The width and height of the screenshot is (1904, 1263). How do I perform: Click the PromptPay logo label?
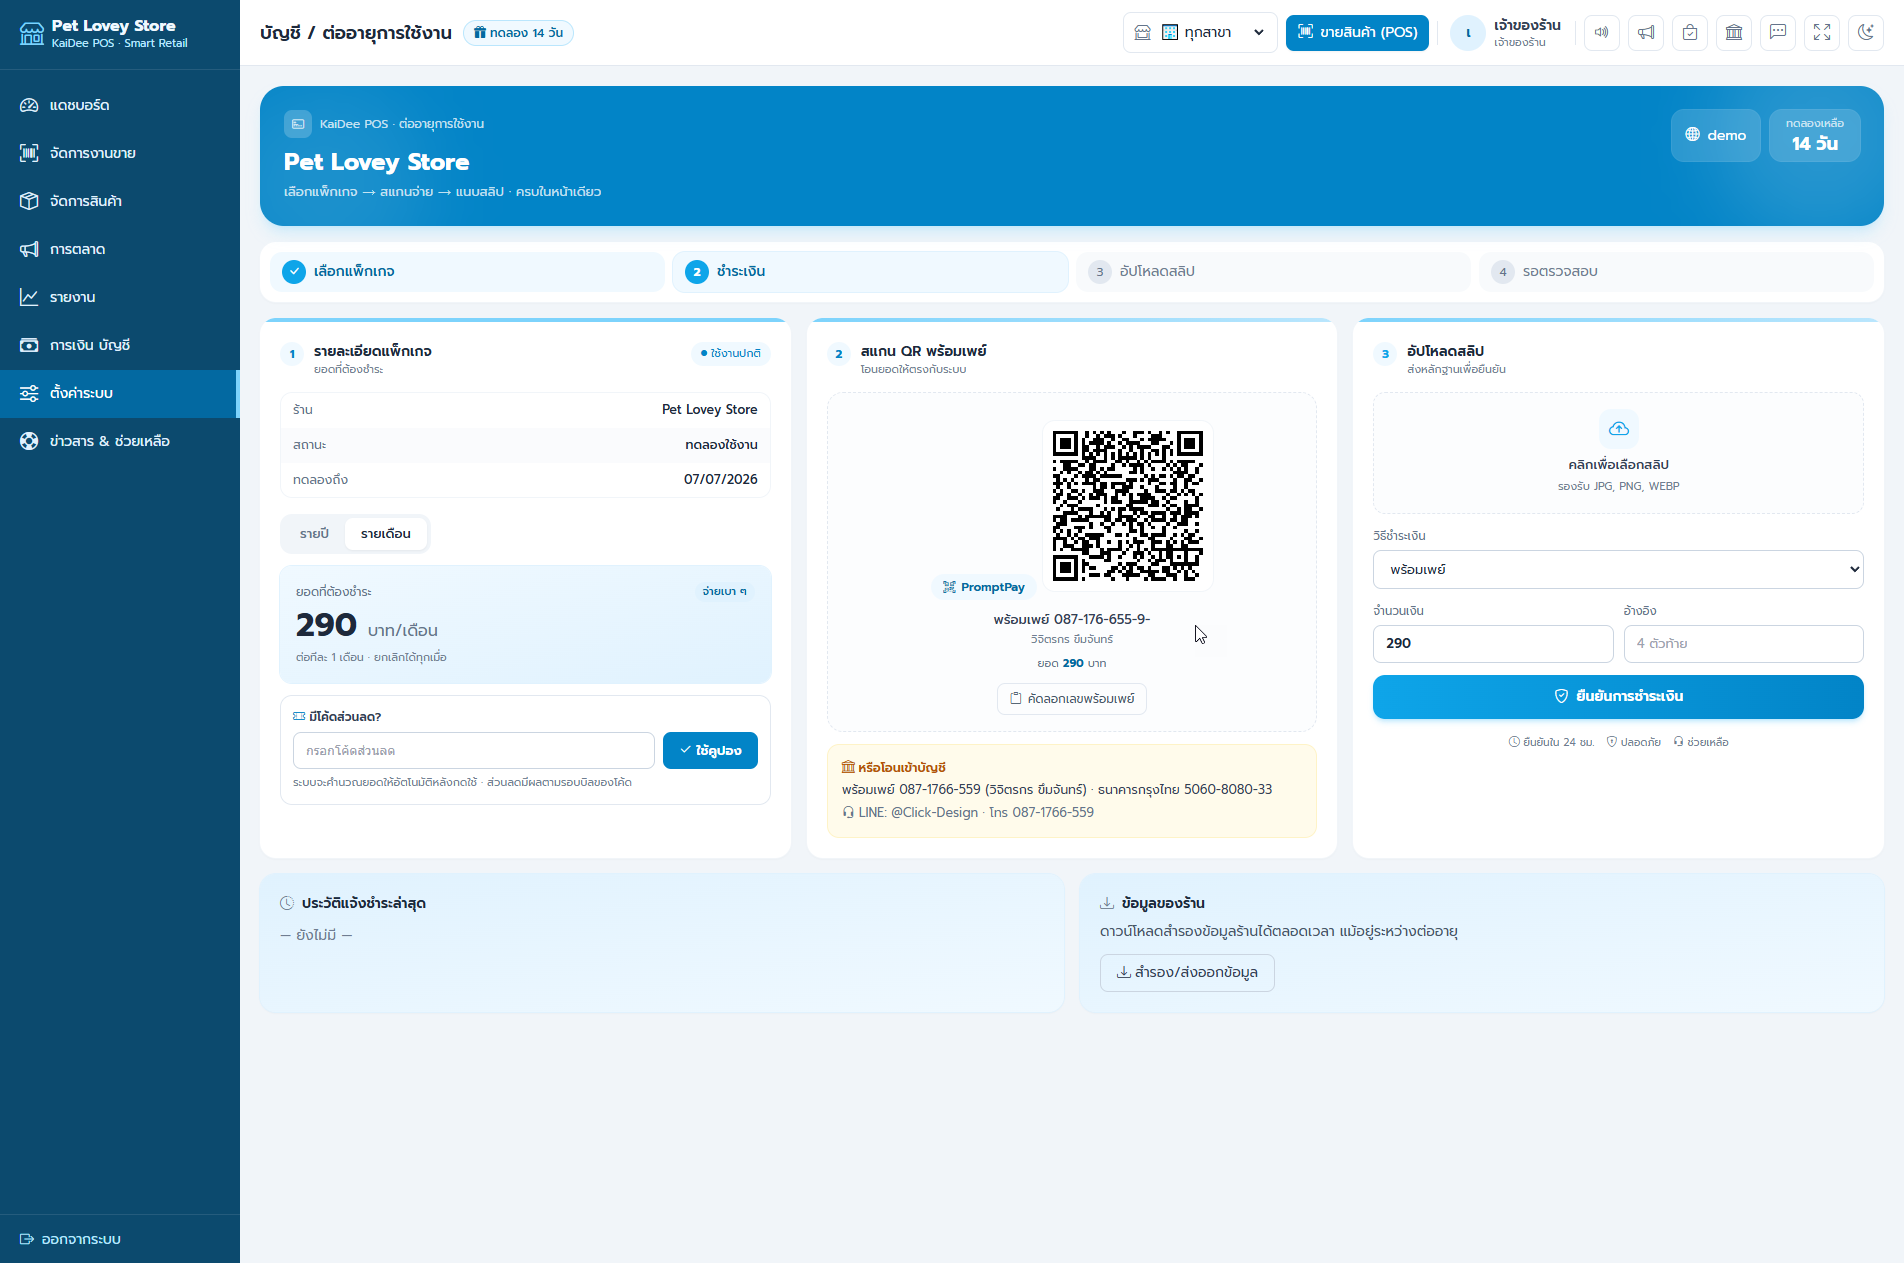click(984, 587)
